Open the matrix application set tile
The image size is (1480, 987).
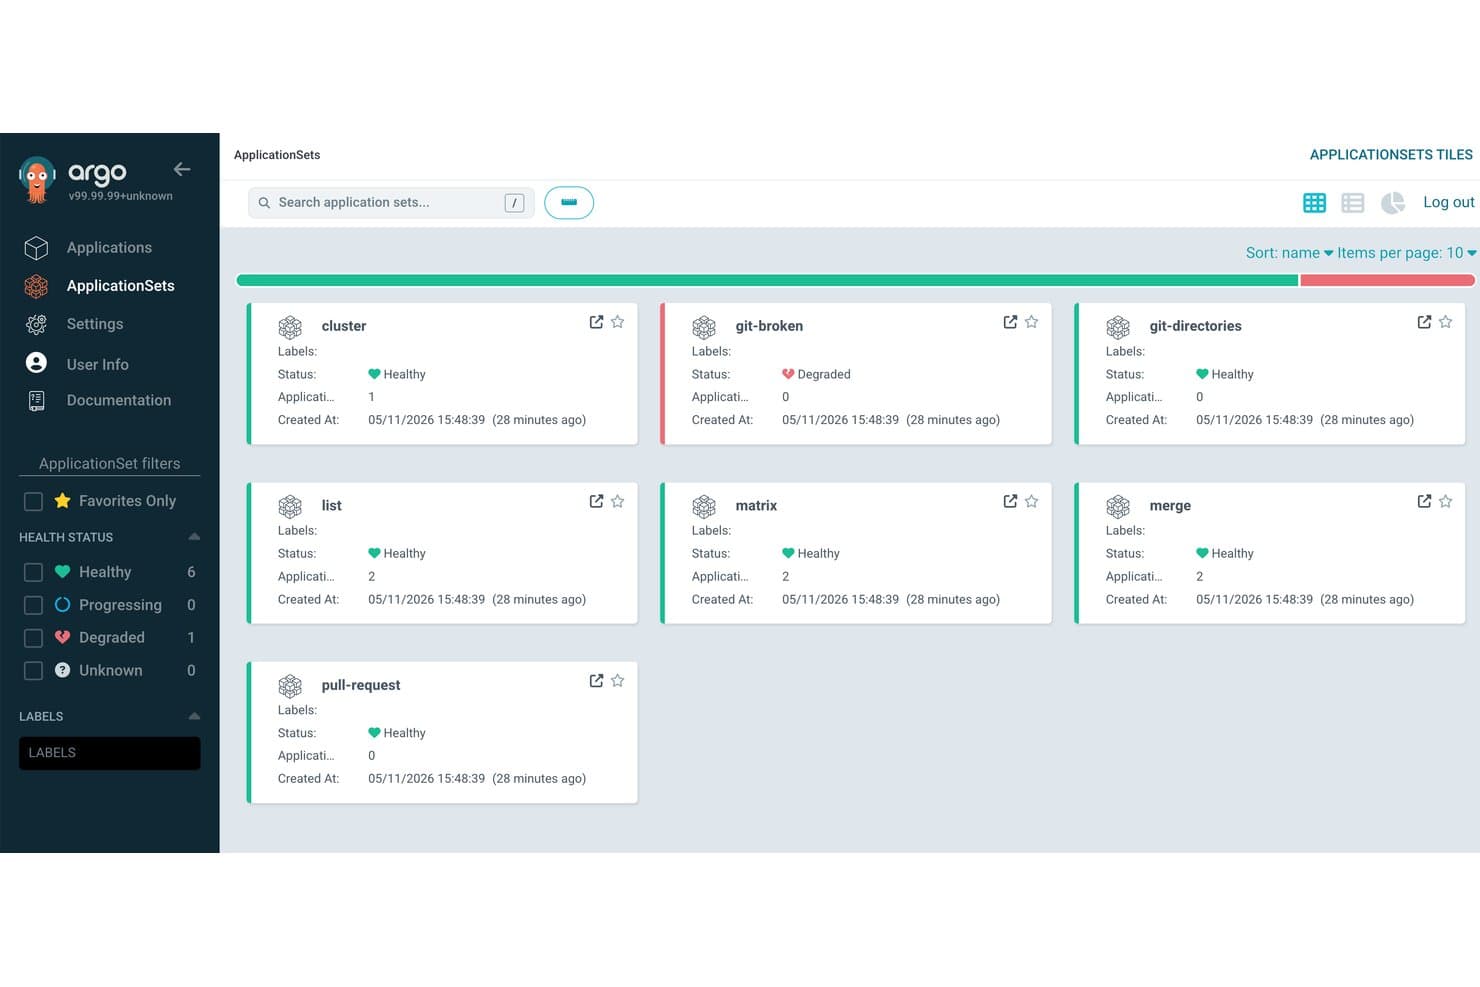tap(856, 553)
